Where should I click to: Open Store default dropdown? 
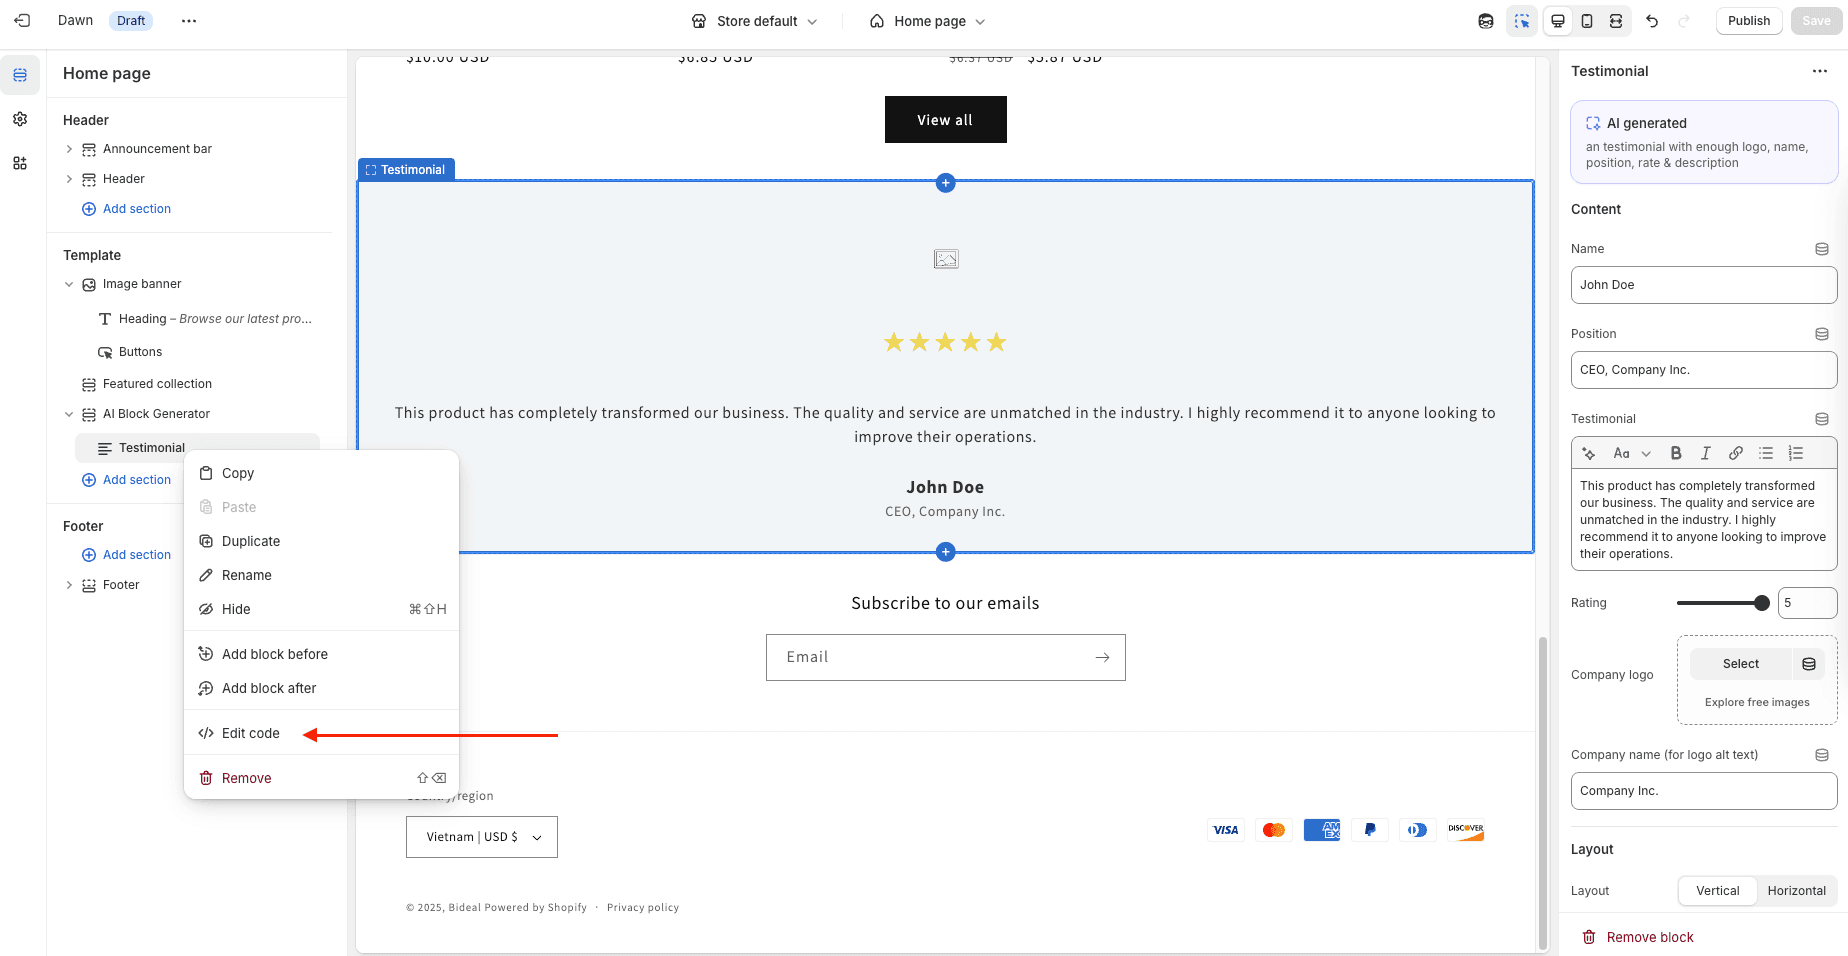pyautogui.click(x=755, y=21)
